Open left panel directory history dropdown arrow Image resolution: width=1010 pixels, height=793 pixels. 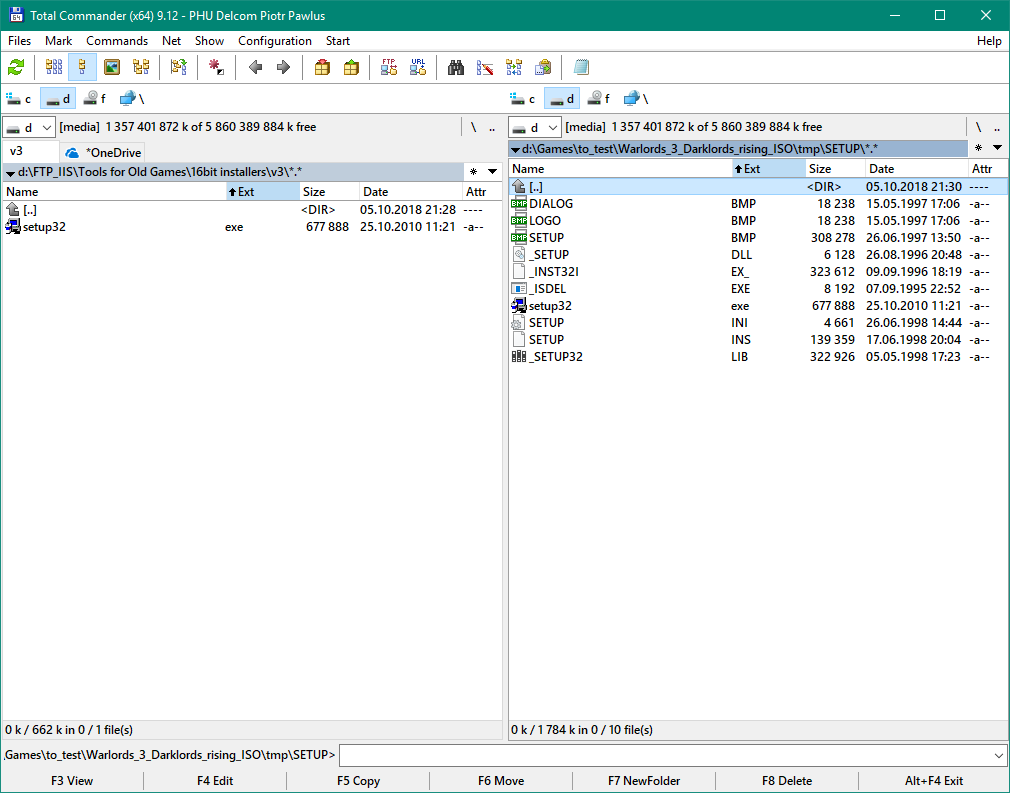pos(493,172)
